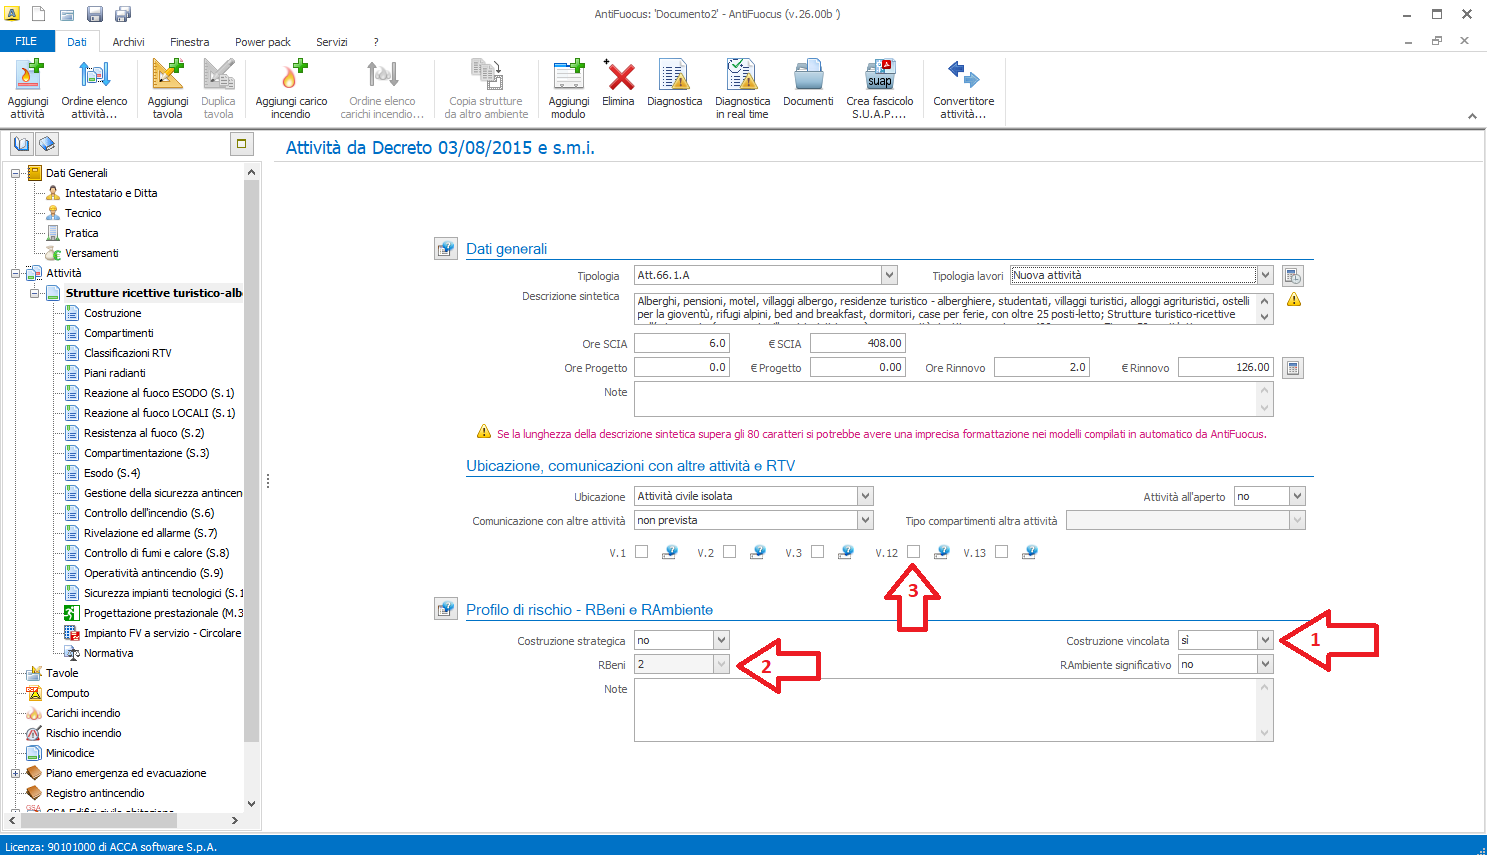
Task: Check the V.13 checkbox
Action: 1001,552
